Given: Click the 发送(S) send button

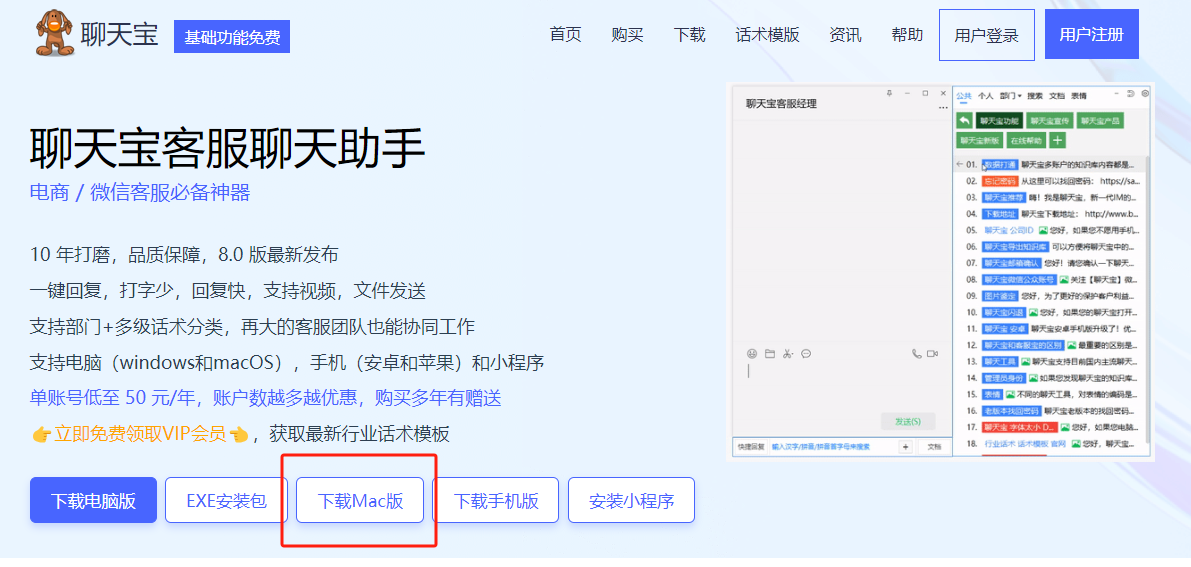Looking at the screenshot, I should point(908,421).
